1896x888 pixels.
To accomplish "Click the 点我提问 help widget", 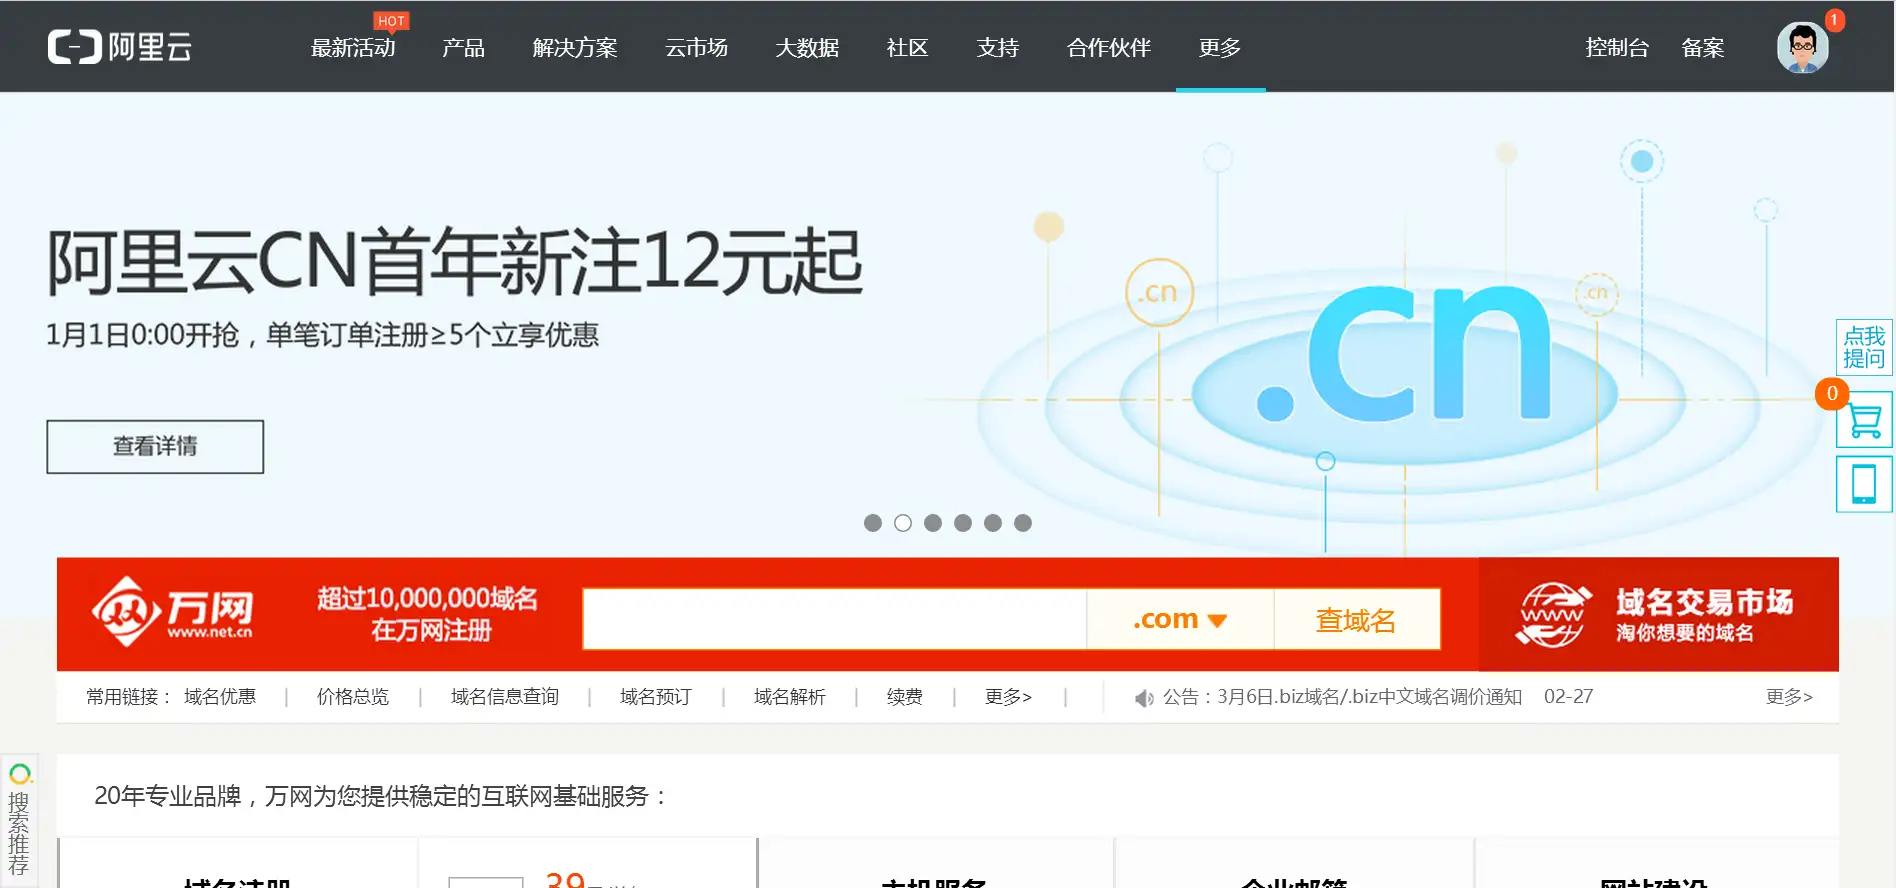I will point(1864,347).
